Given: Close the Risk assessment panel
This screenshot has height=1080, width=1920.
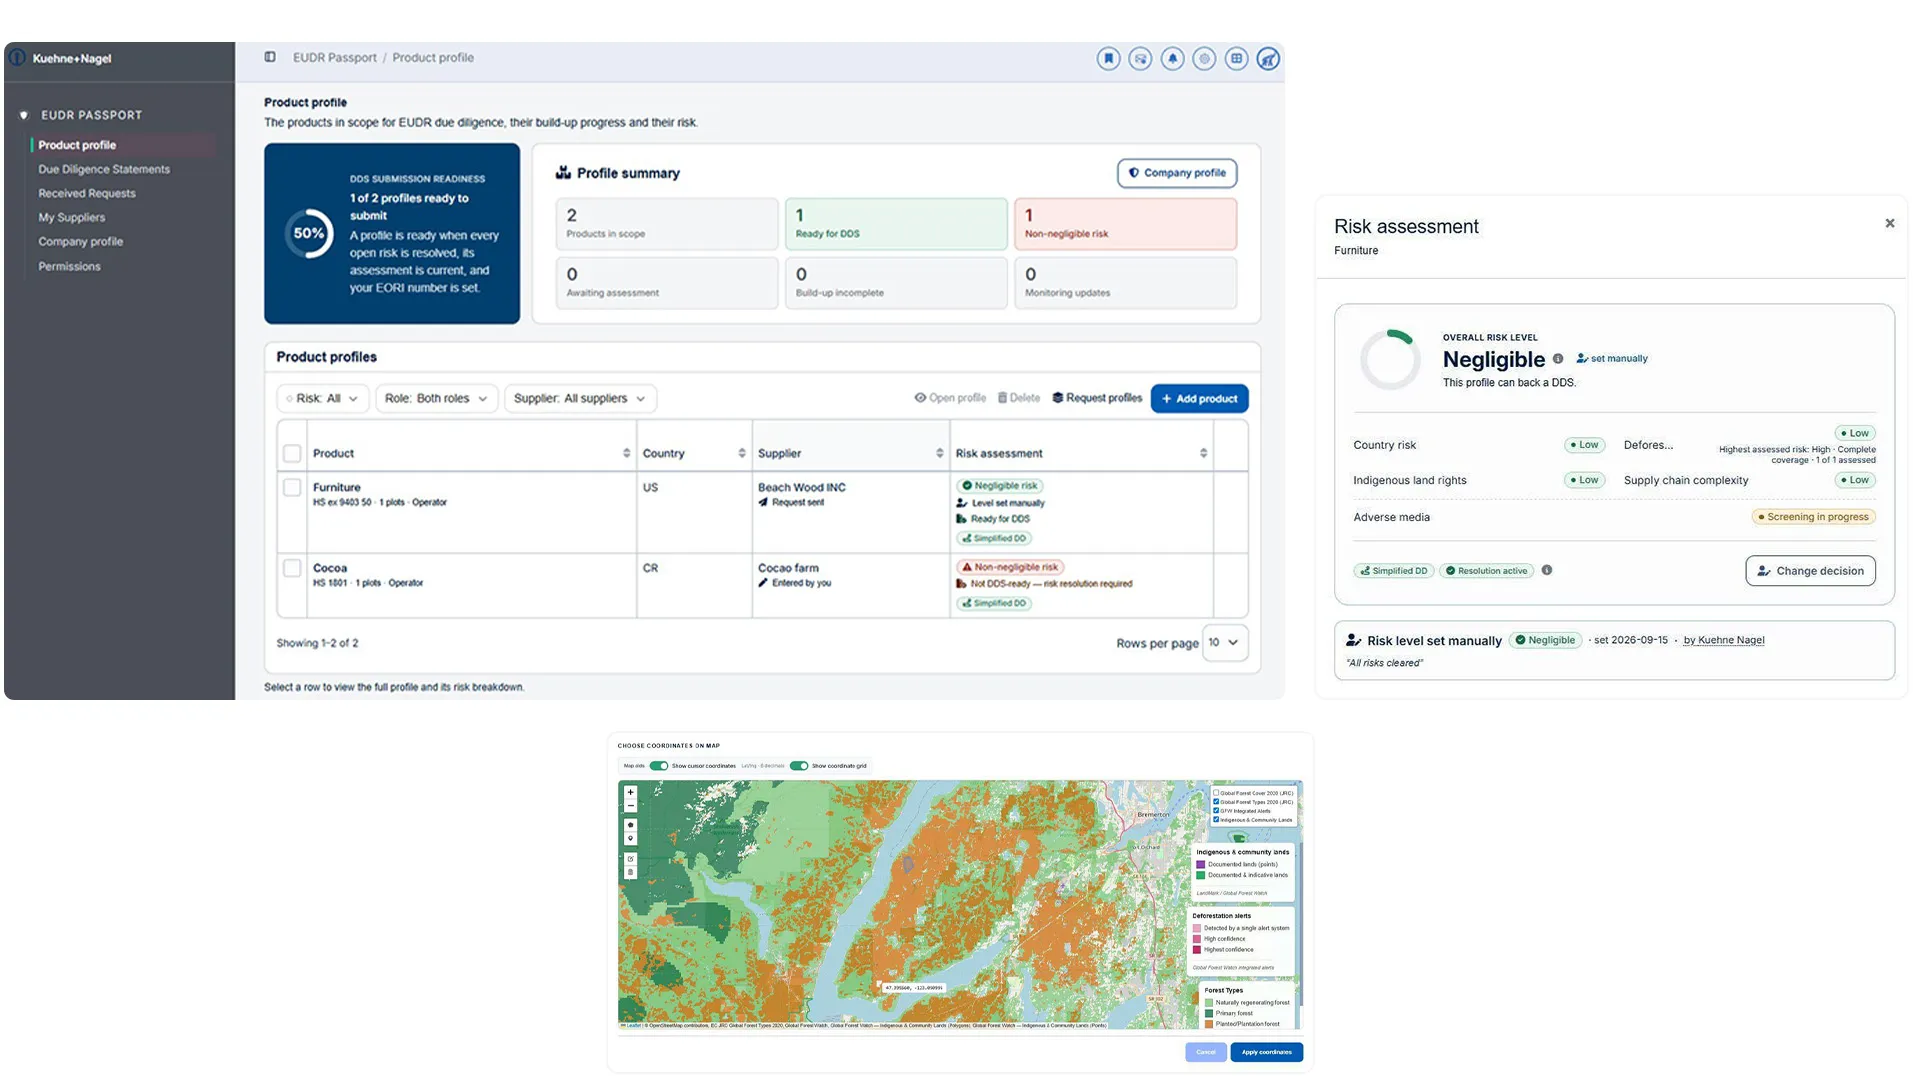Looking at the screenshot, I should (x=1890, y=223).
